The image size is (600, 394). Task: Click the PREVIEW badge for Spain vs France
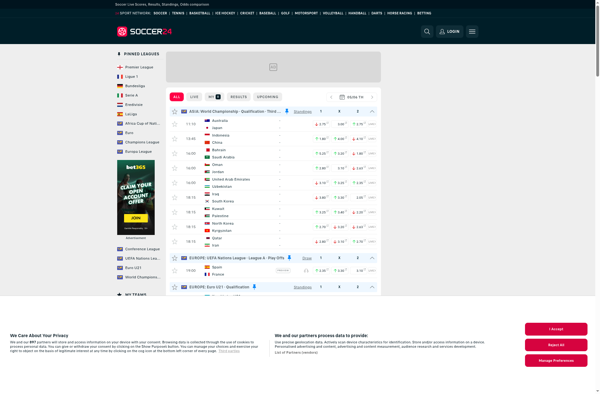point(283,270)
